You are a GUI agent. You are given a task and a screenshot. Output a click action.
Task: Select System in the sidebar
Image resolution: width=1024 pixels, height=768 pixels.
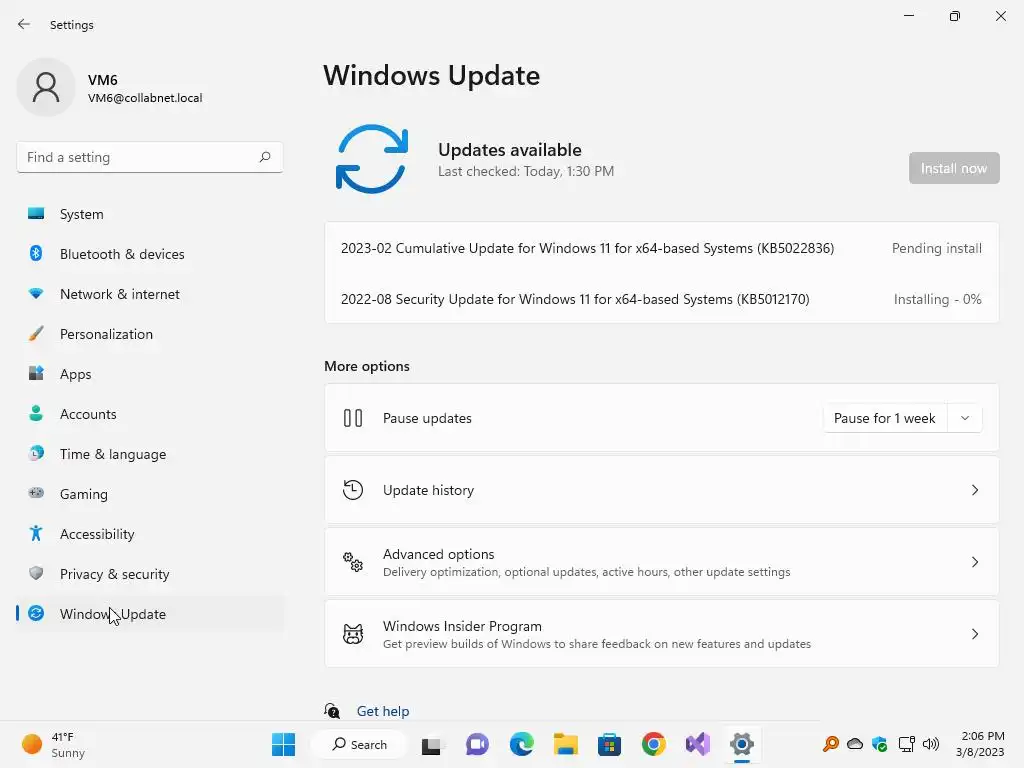[x=150, y=214]
